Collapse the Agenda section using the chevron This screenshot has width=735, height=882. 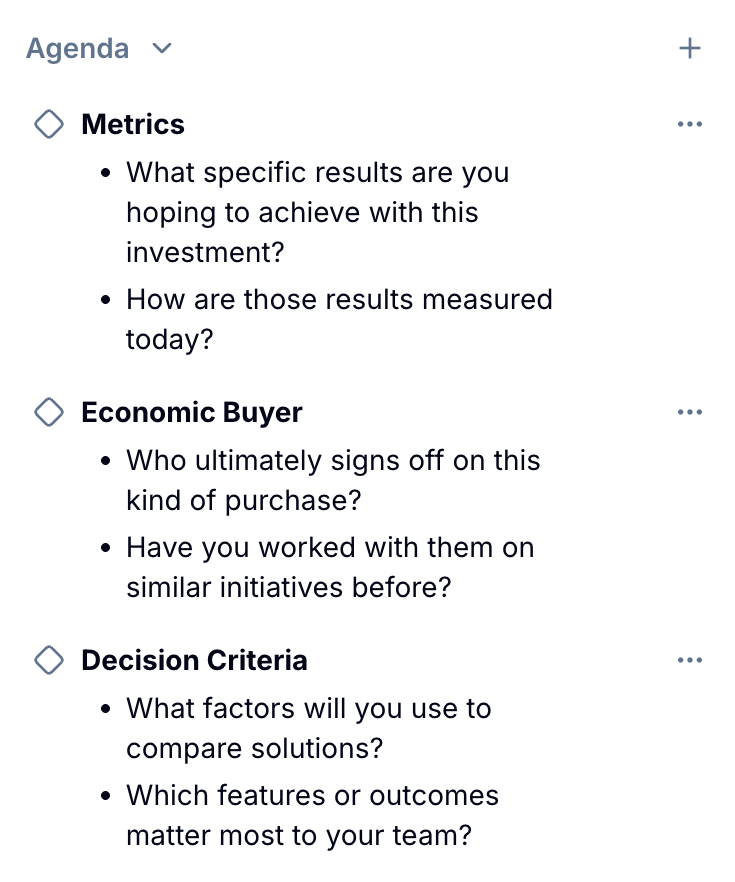coord(162,48)
